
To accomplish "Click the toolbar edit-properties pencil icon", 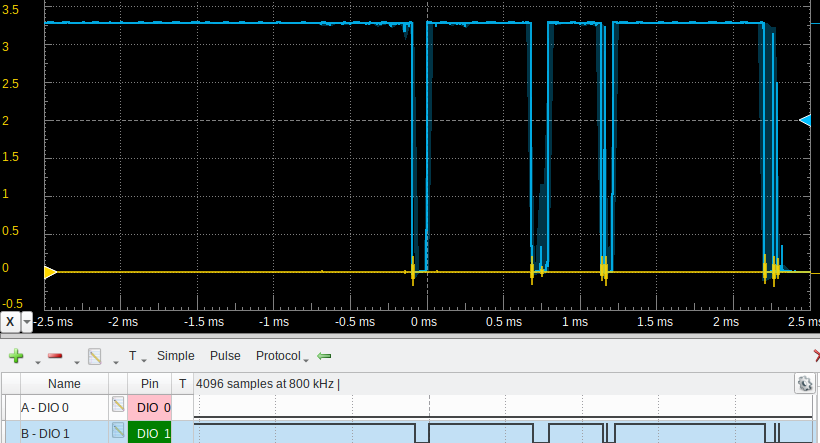I will tap(95, 356).
